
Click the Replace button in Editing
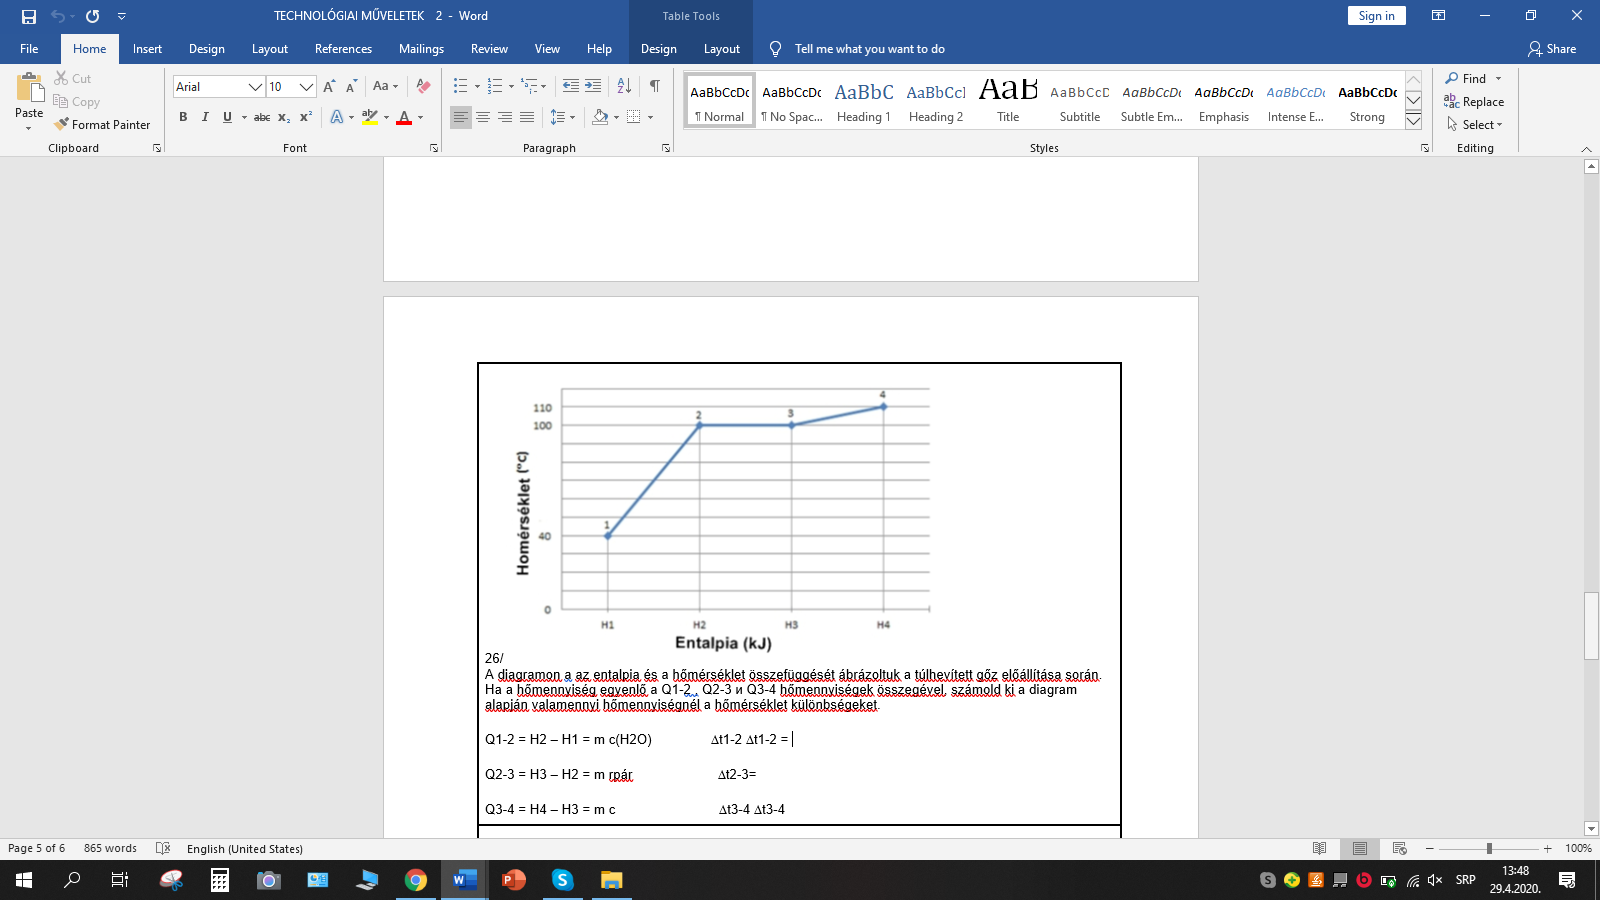pyautogui.click(x=1474, y=102)
